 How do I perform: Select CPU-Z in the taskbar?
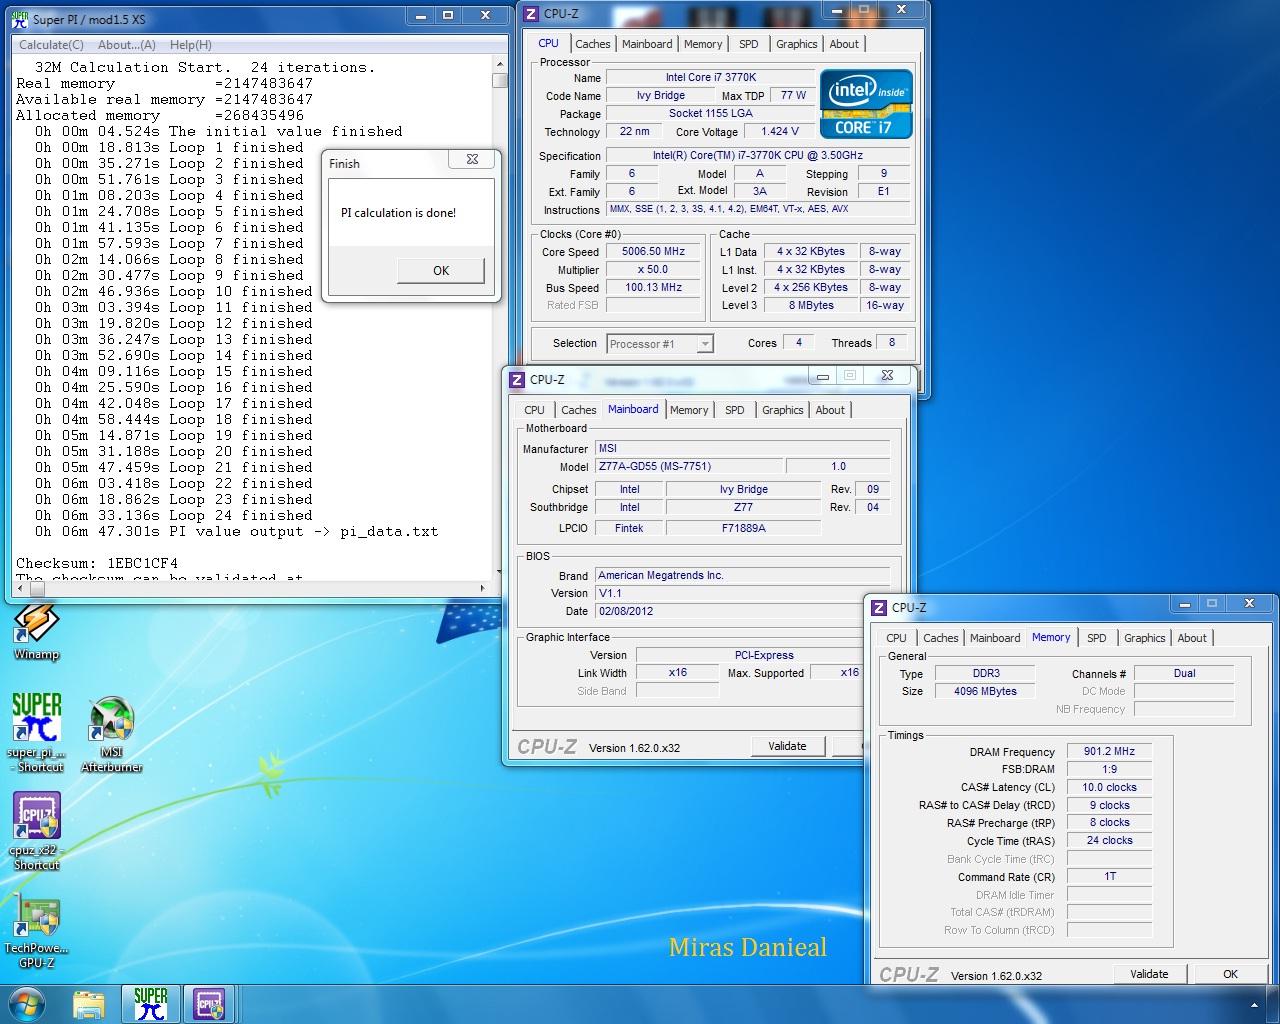point(209,1004)
